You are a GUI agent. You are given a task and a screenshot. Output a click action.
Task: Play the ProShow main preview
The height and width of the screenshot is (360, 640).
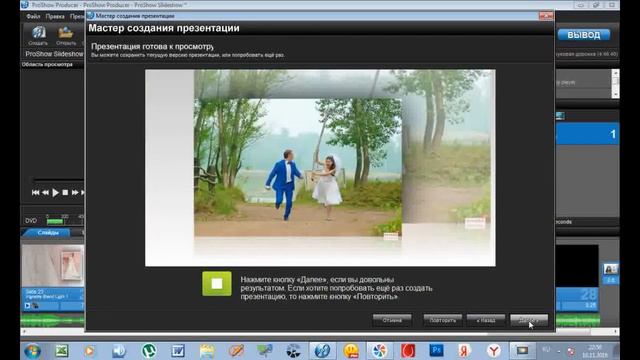pyautogui.click(x=56, y=192)
